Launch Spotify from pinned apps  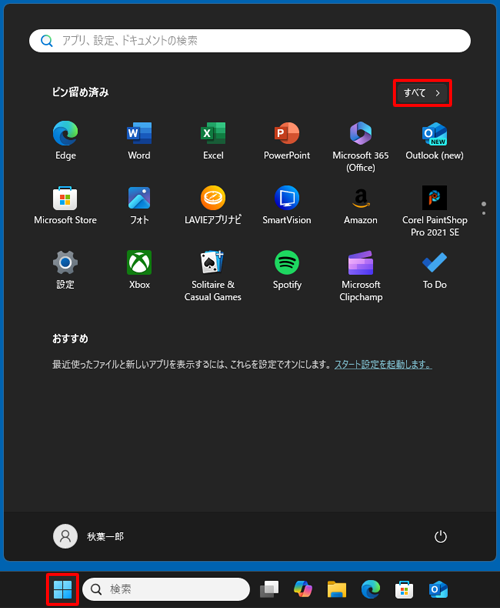pos(287,270)
